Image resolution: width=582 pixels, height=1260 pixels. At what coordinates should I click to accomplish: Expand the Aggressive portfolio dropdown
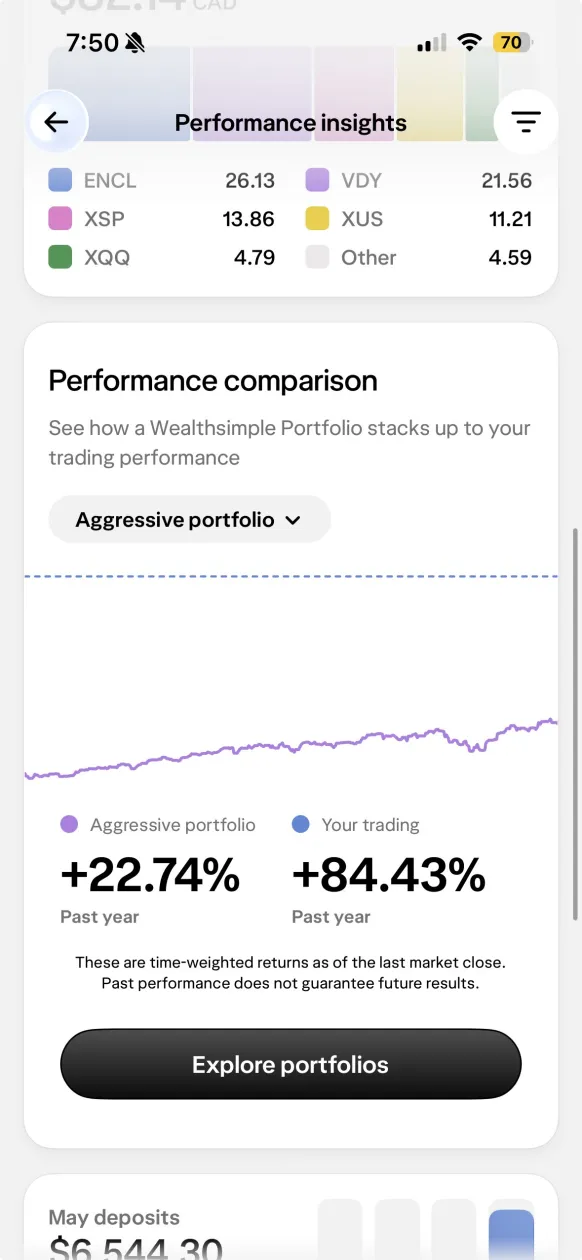click(189, 520)
